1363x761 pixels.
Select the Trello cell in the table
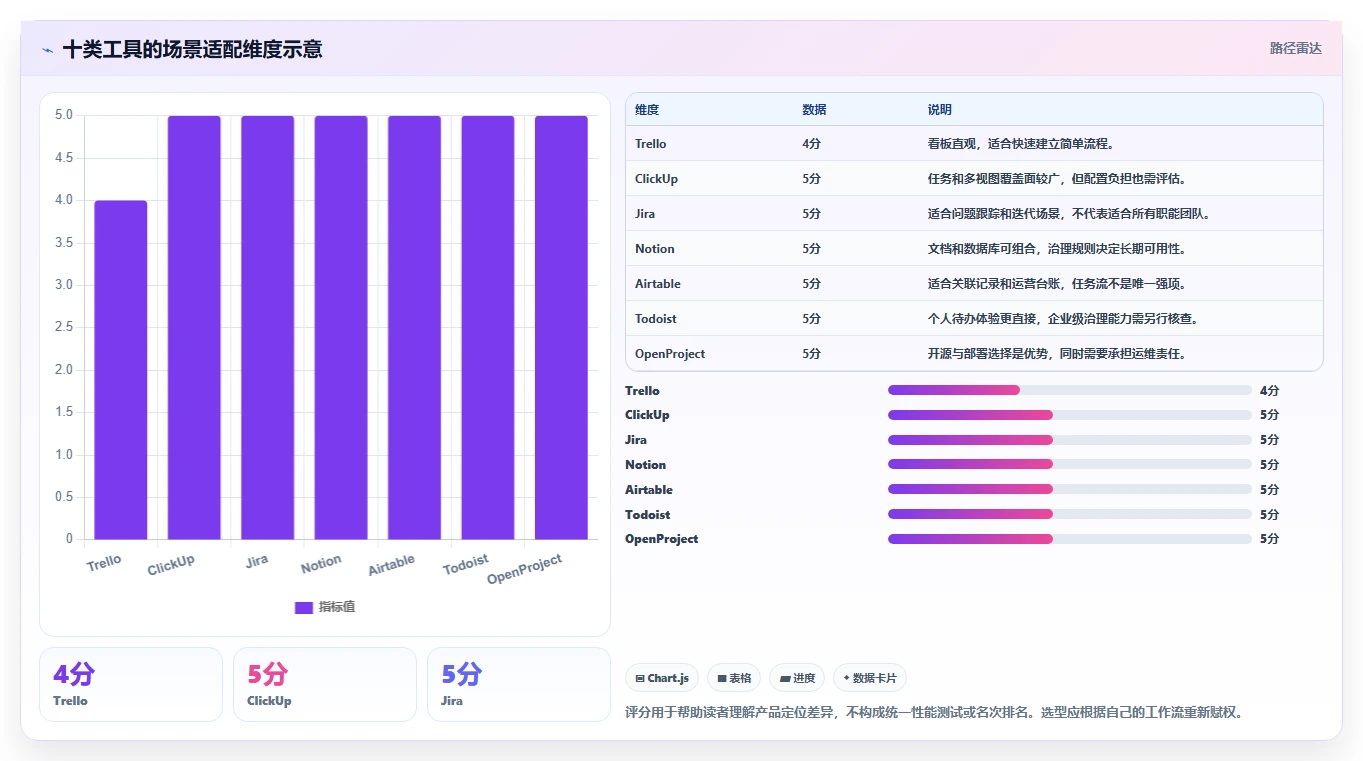(651, 144)
